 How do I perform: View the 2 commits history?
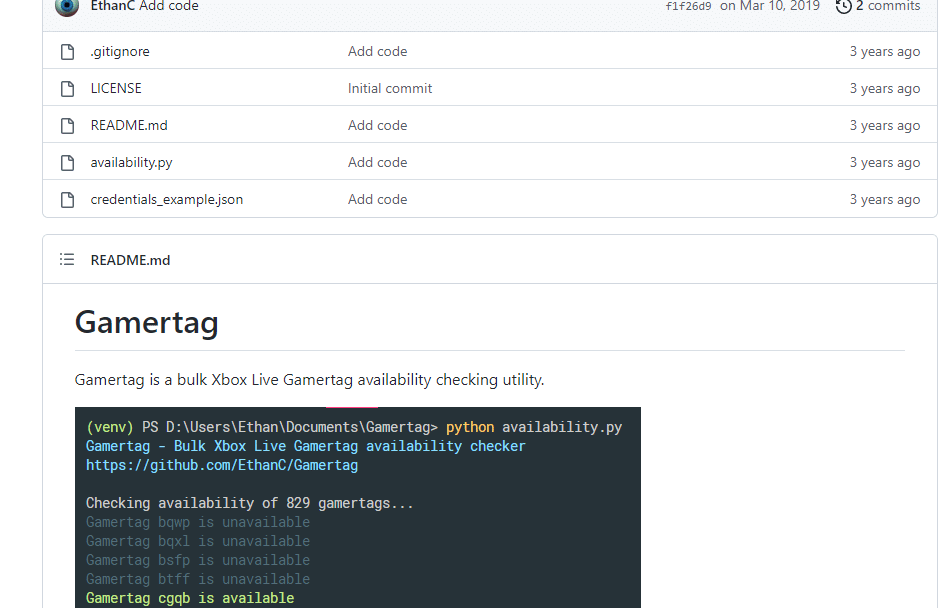[x=888, y=6]
